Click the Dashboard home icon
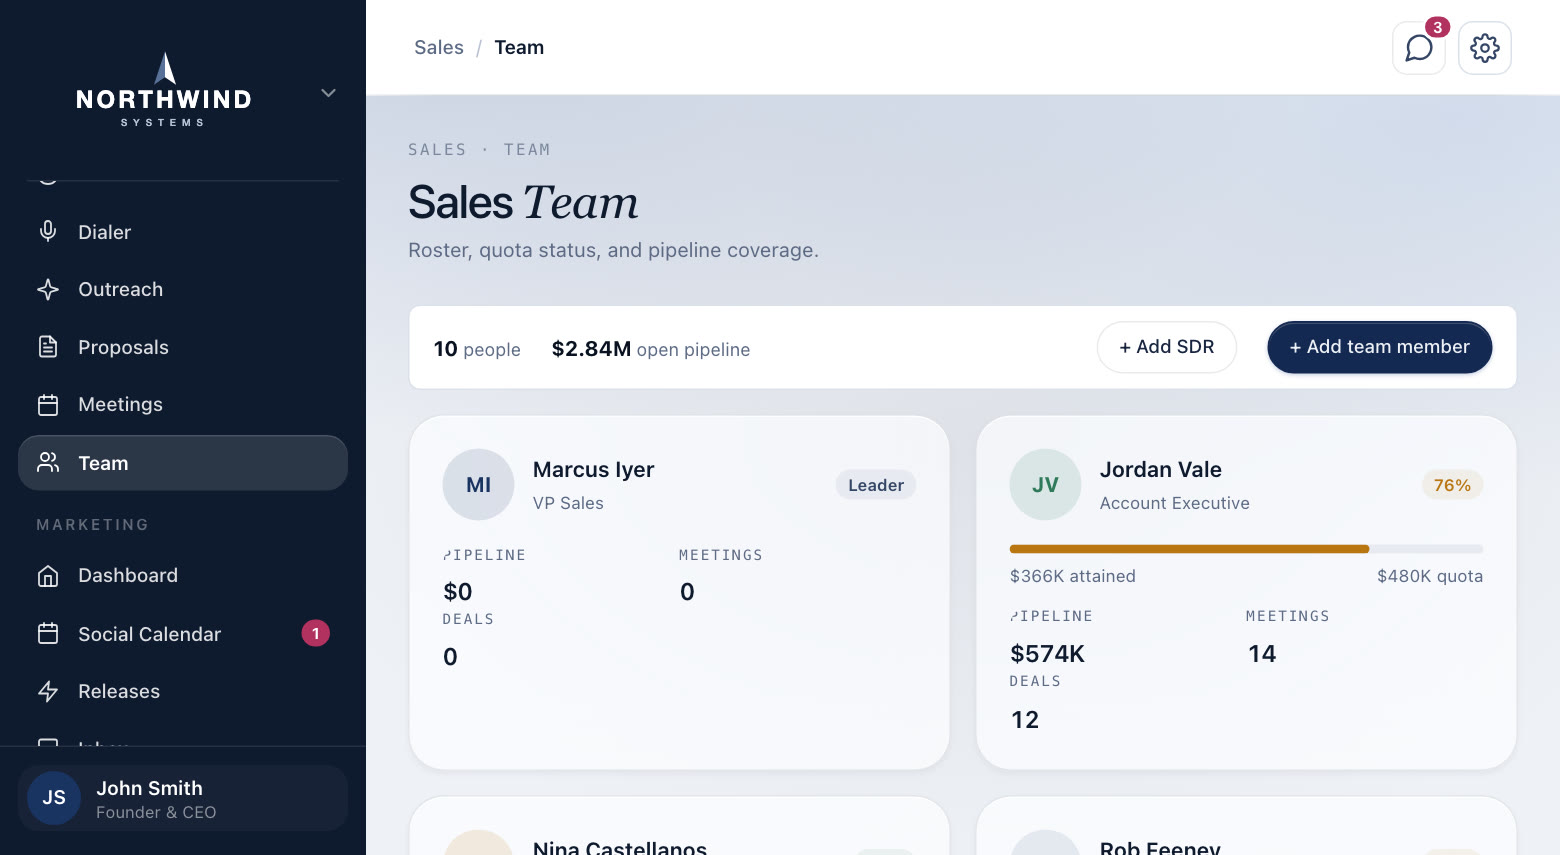This screenshot has height=855, width=1560. (48, 576)
